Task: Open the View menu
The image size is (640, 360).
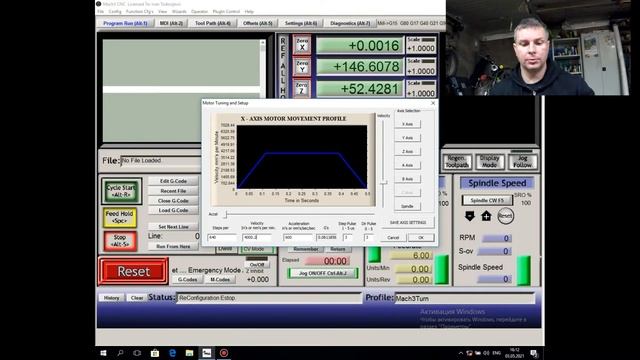Action: pos(162,12)
